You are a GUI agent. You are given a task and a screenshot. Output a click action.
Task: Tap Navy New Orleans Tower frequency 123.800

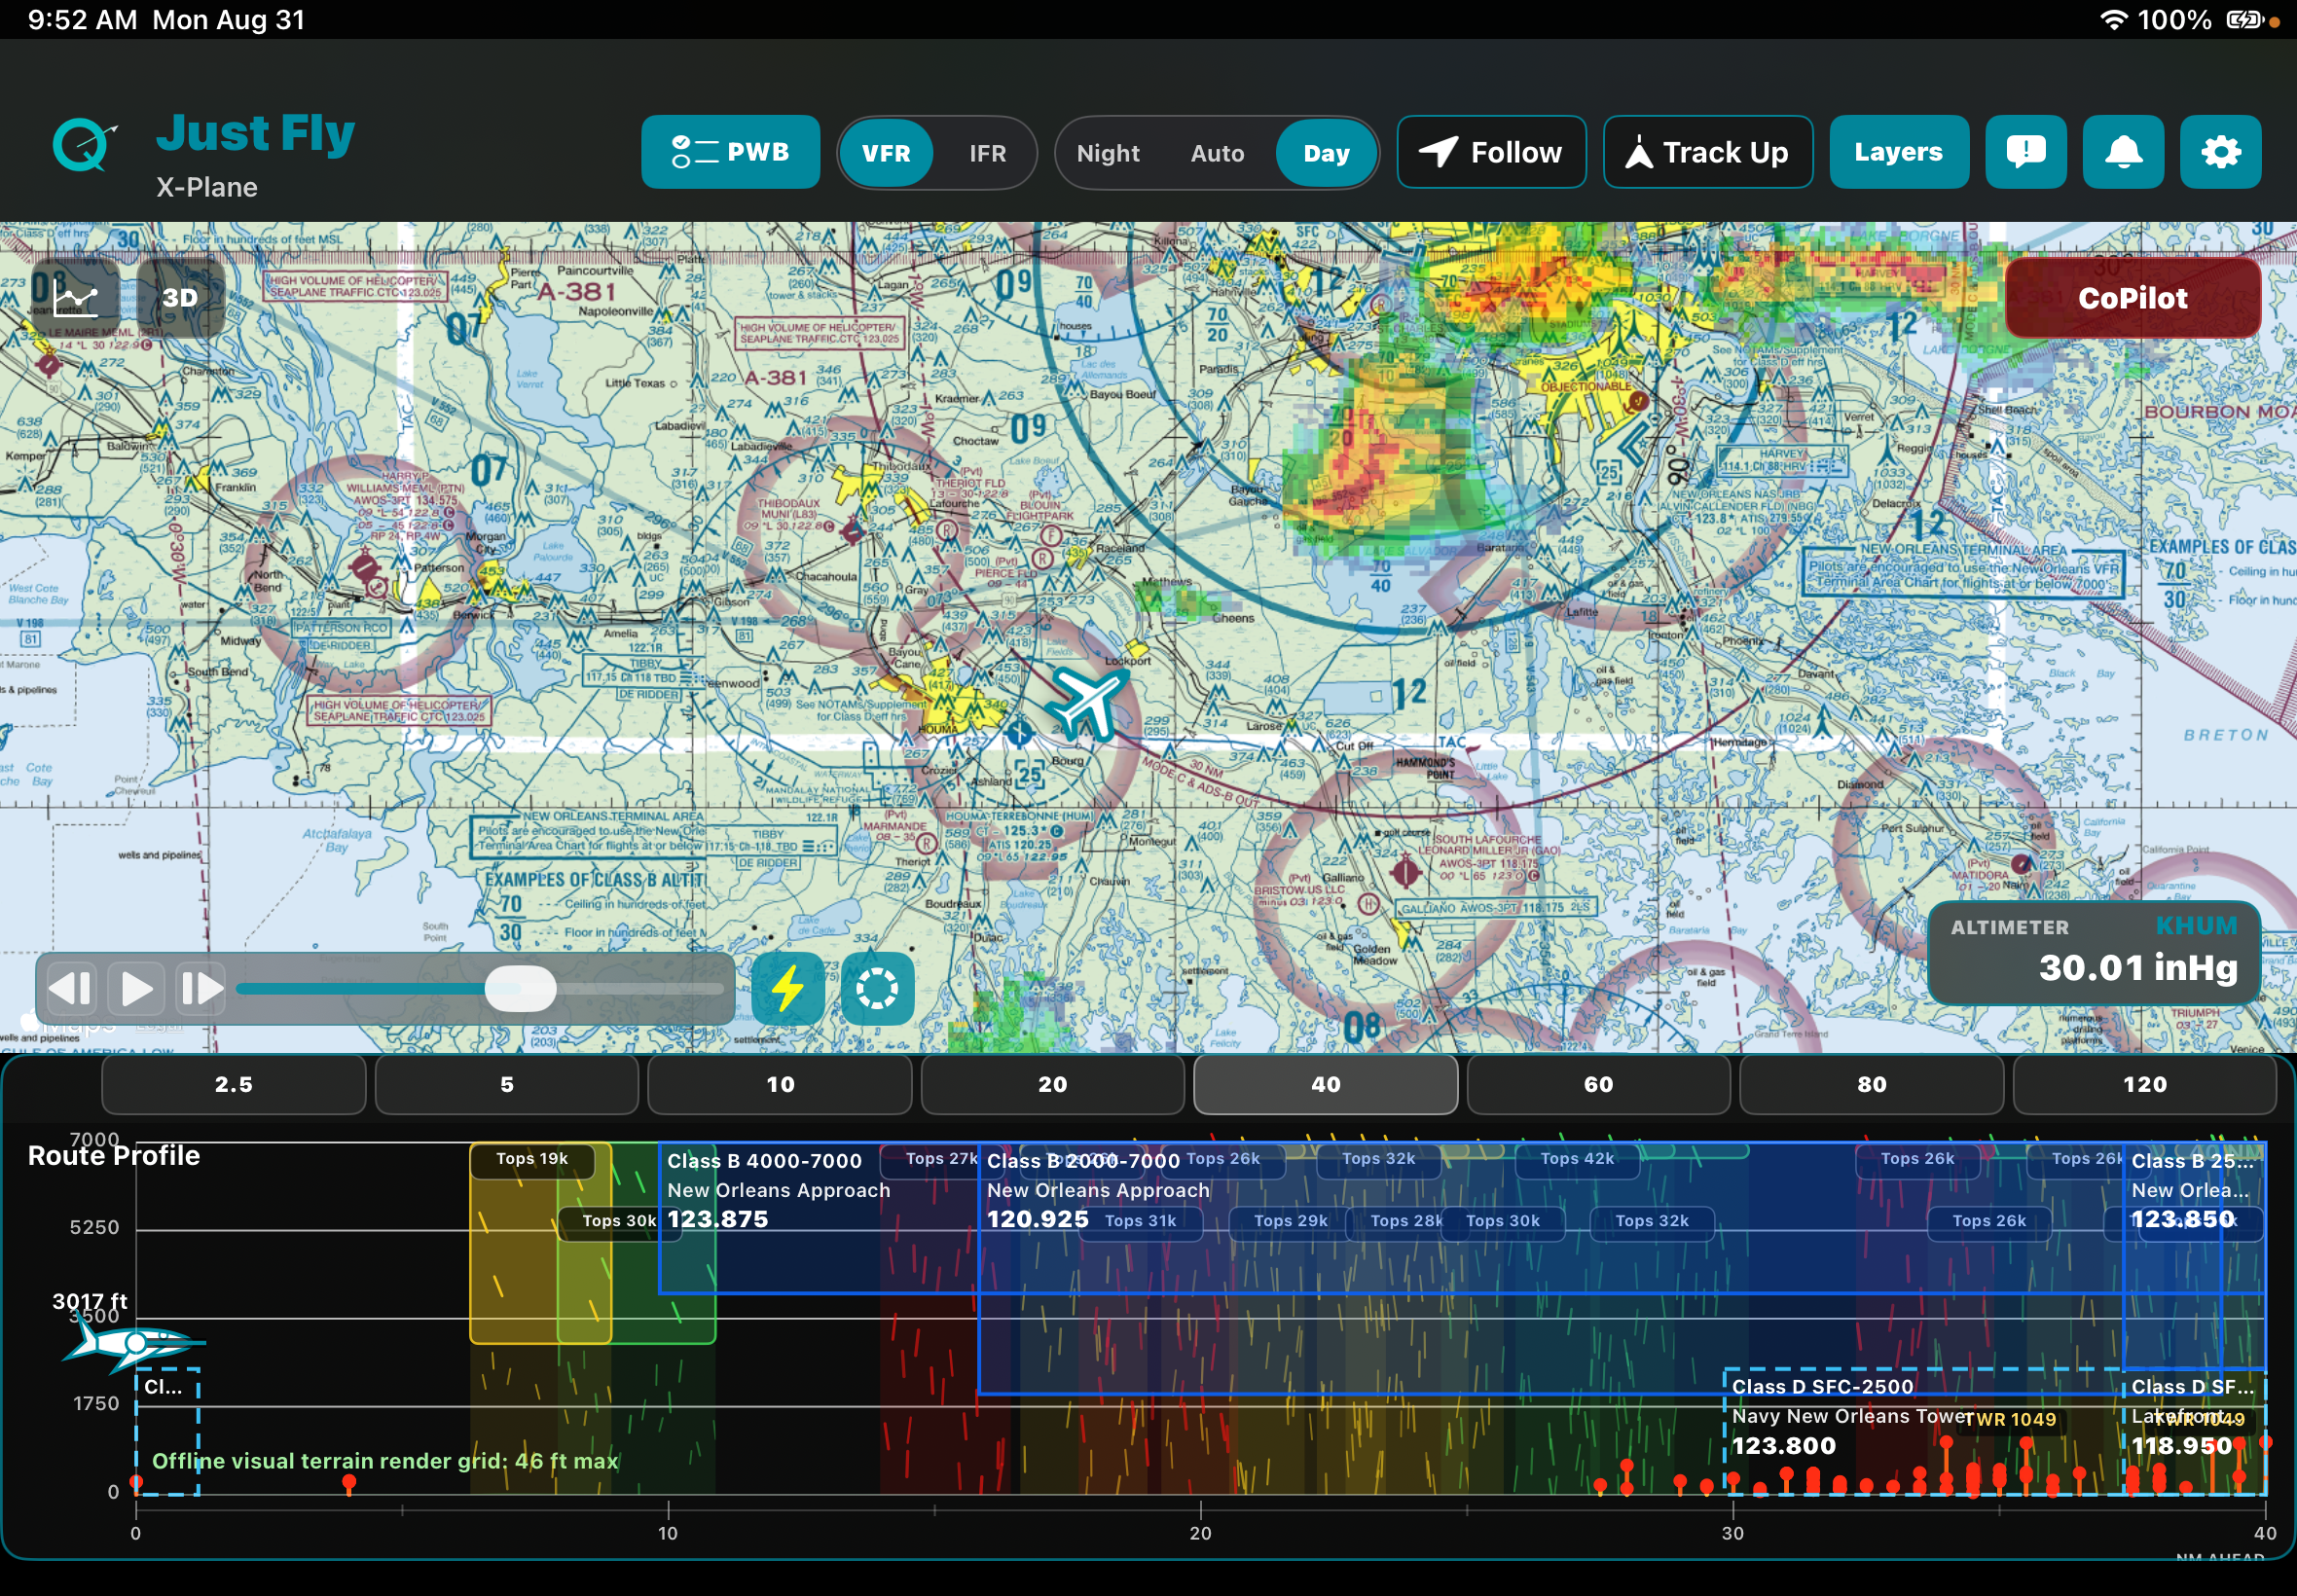(x=1783, y=1445)
